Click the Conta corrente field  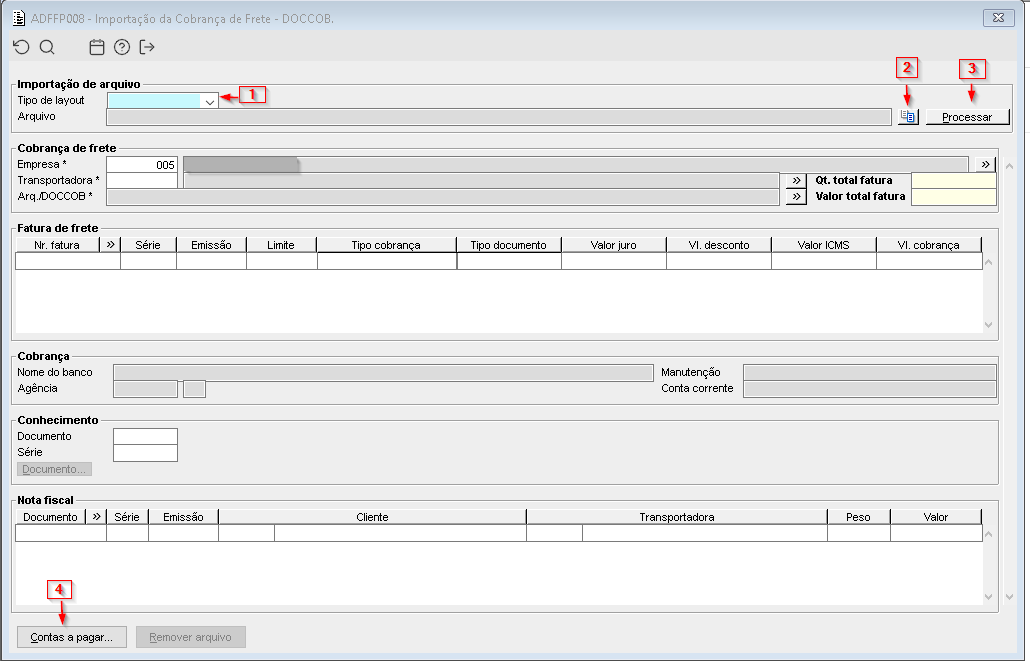[x=870, y=389]
